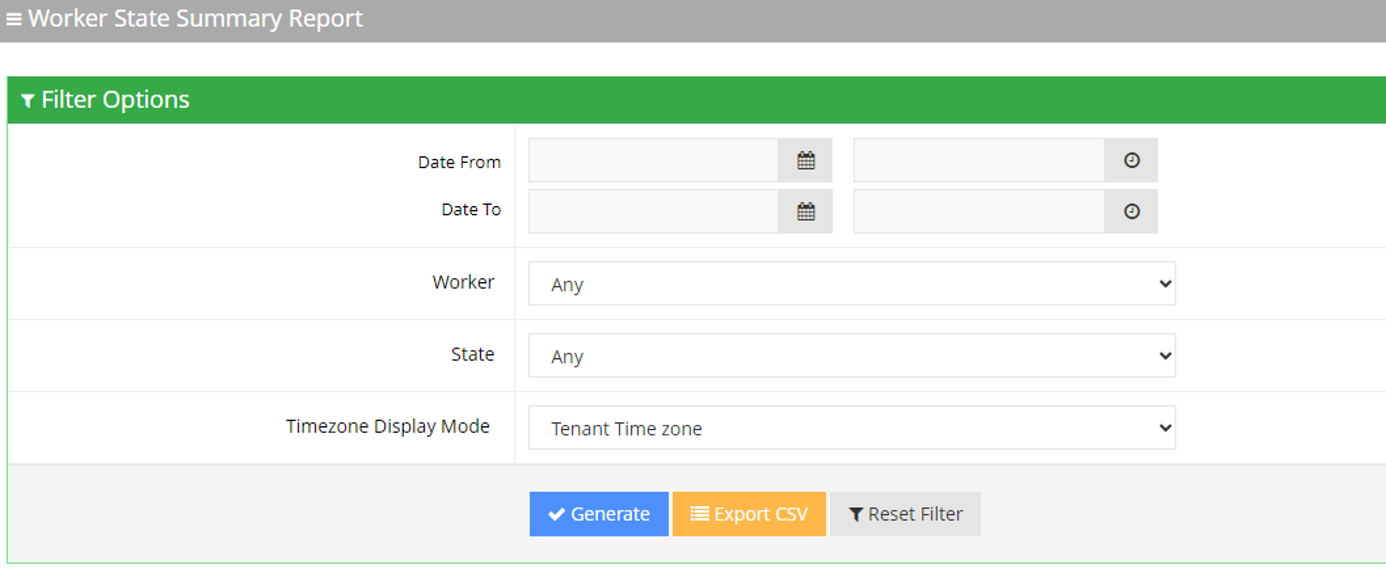Open the Date To calendar picker
The height and width of the screenshot is (570, 1386).
[x=805, y=211]
